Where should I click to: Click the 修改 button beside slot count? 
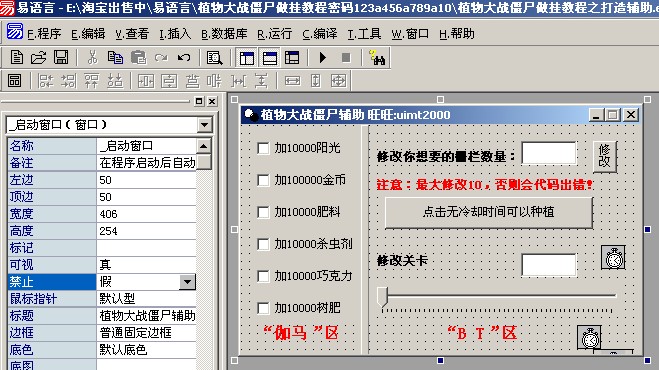[604, 156]
